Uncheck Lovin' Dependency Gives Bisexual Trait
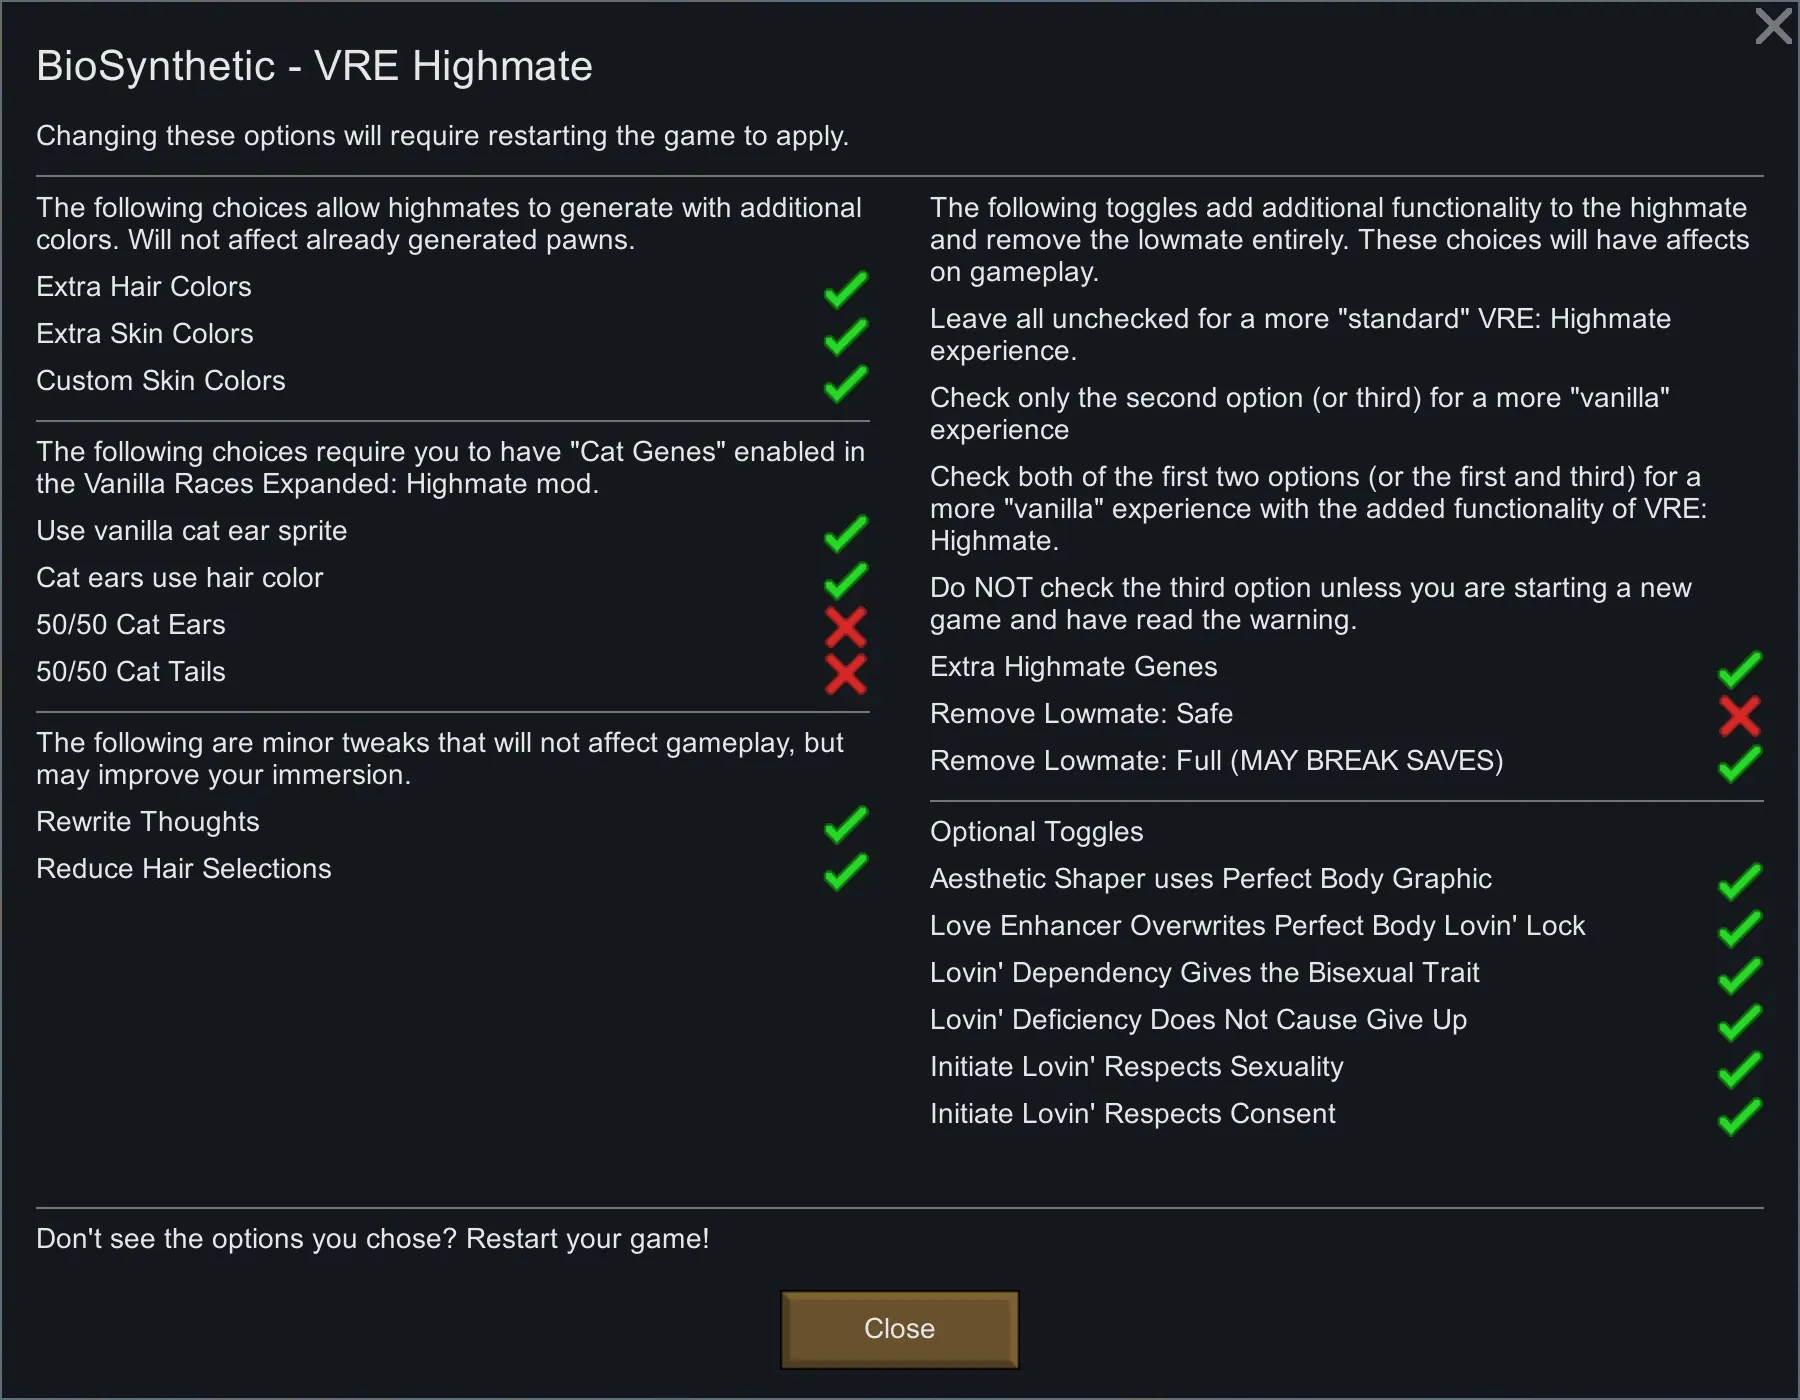1800x1400 pixels. coord(1739,975)
